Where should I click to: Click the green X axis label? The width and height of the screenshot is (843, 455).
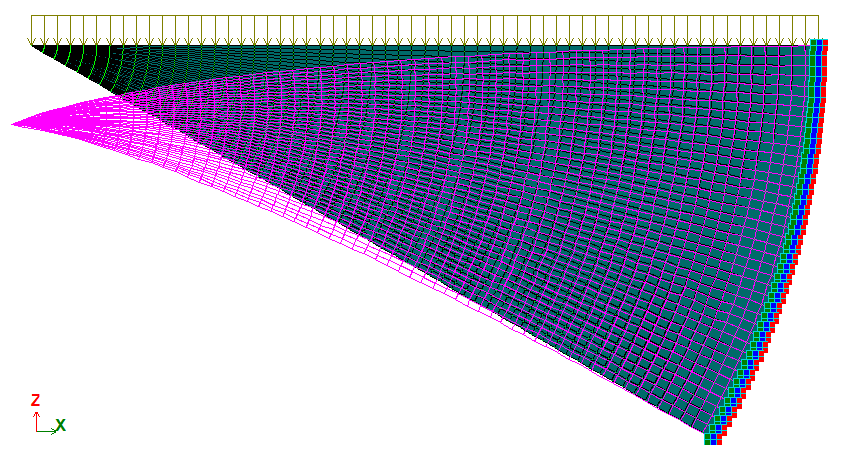(61, 426)
